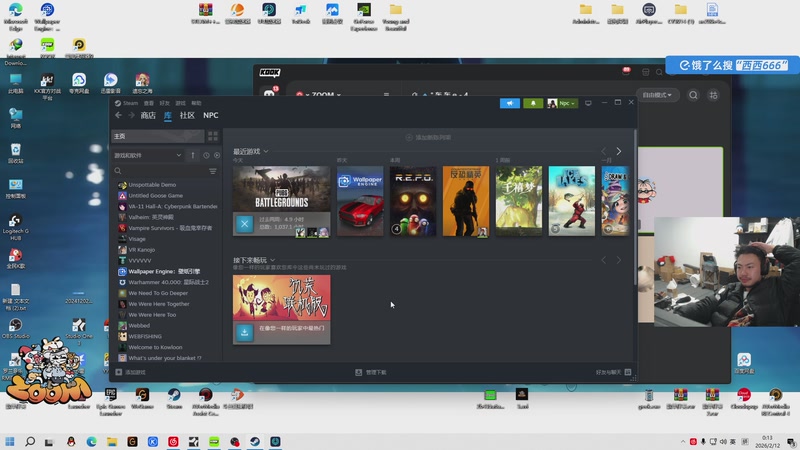Viewport: 800px width, 450px height.
Task: Open OBS Studio desktop shortcut
Action: click(x=15, y=329)
